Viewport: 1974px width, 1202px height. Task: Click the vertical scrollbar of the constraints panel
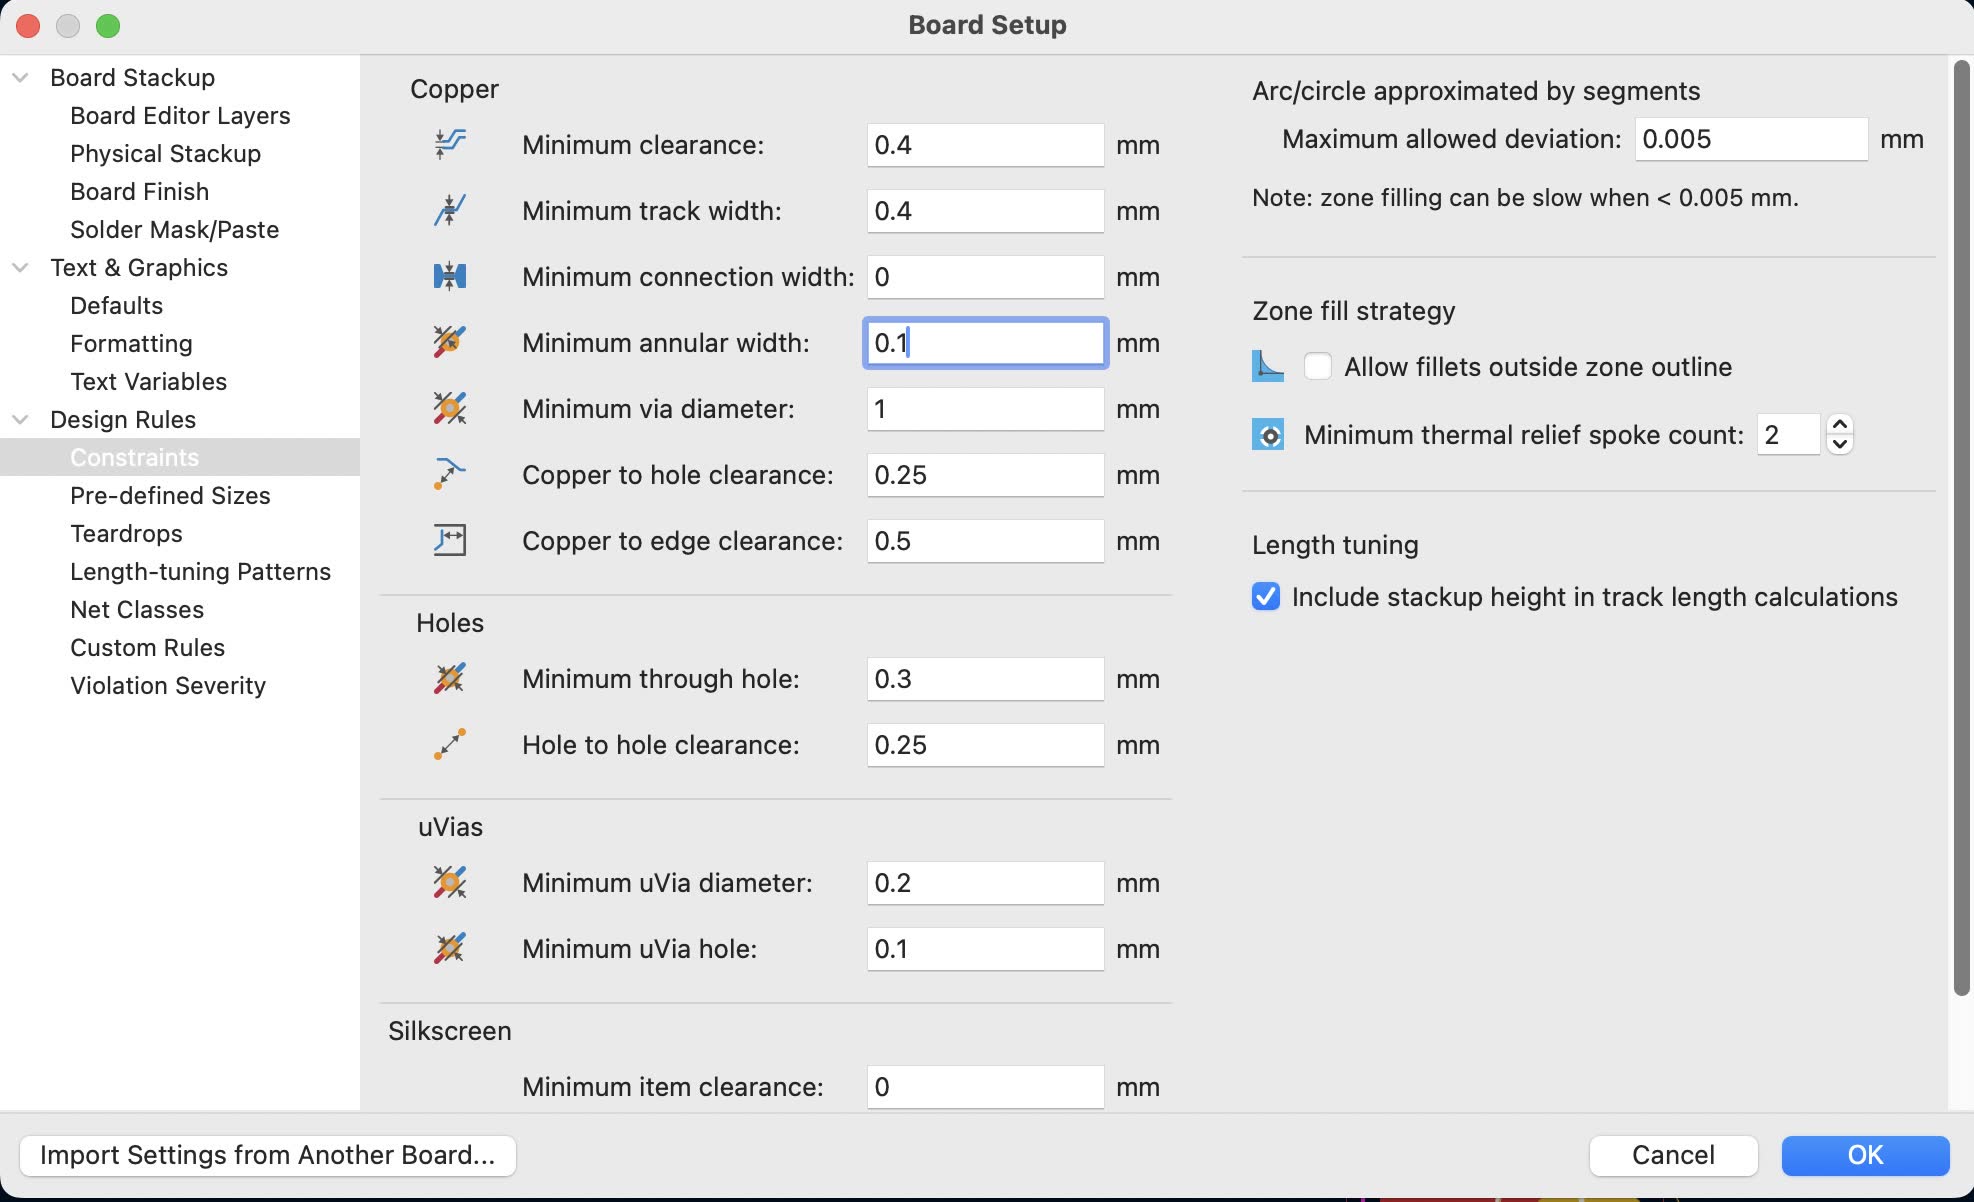(1962, 528)
